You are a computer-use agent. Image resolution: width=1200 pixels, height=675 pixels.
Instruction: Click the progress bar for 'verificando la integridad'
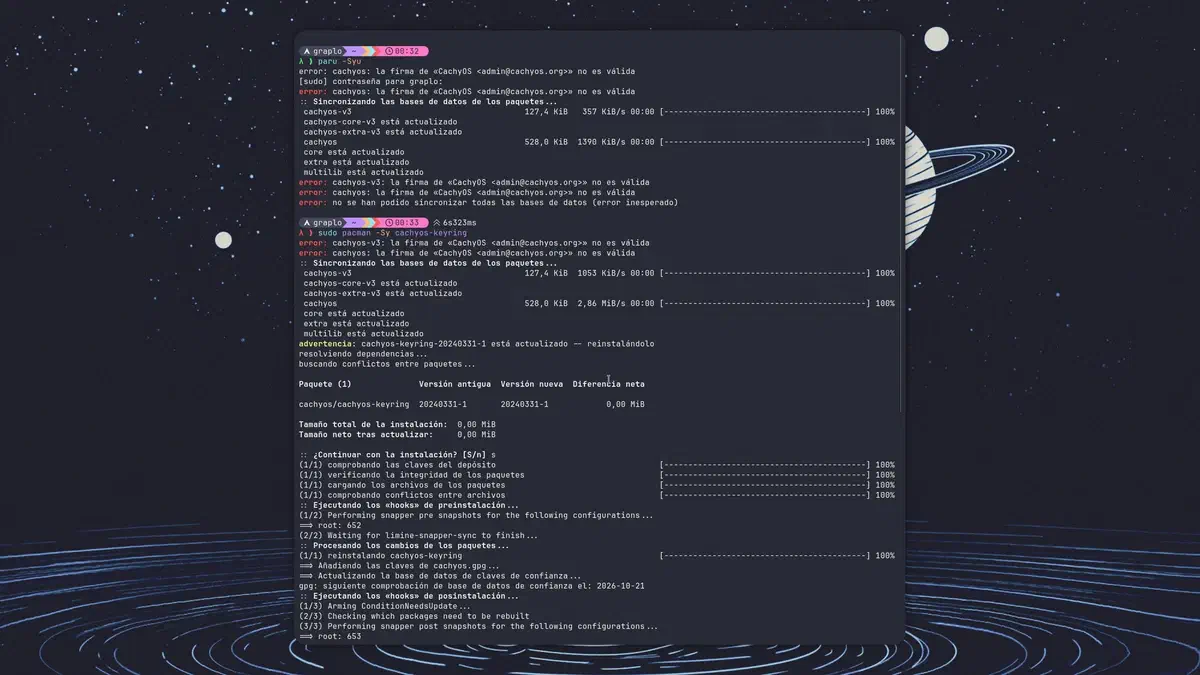coord(765,475)
